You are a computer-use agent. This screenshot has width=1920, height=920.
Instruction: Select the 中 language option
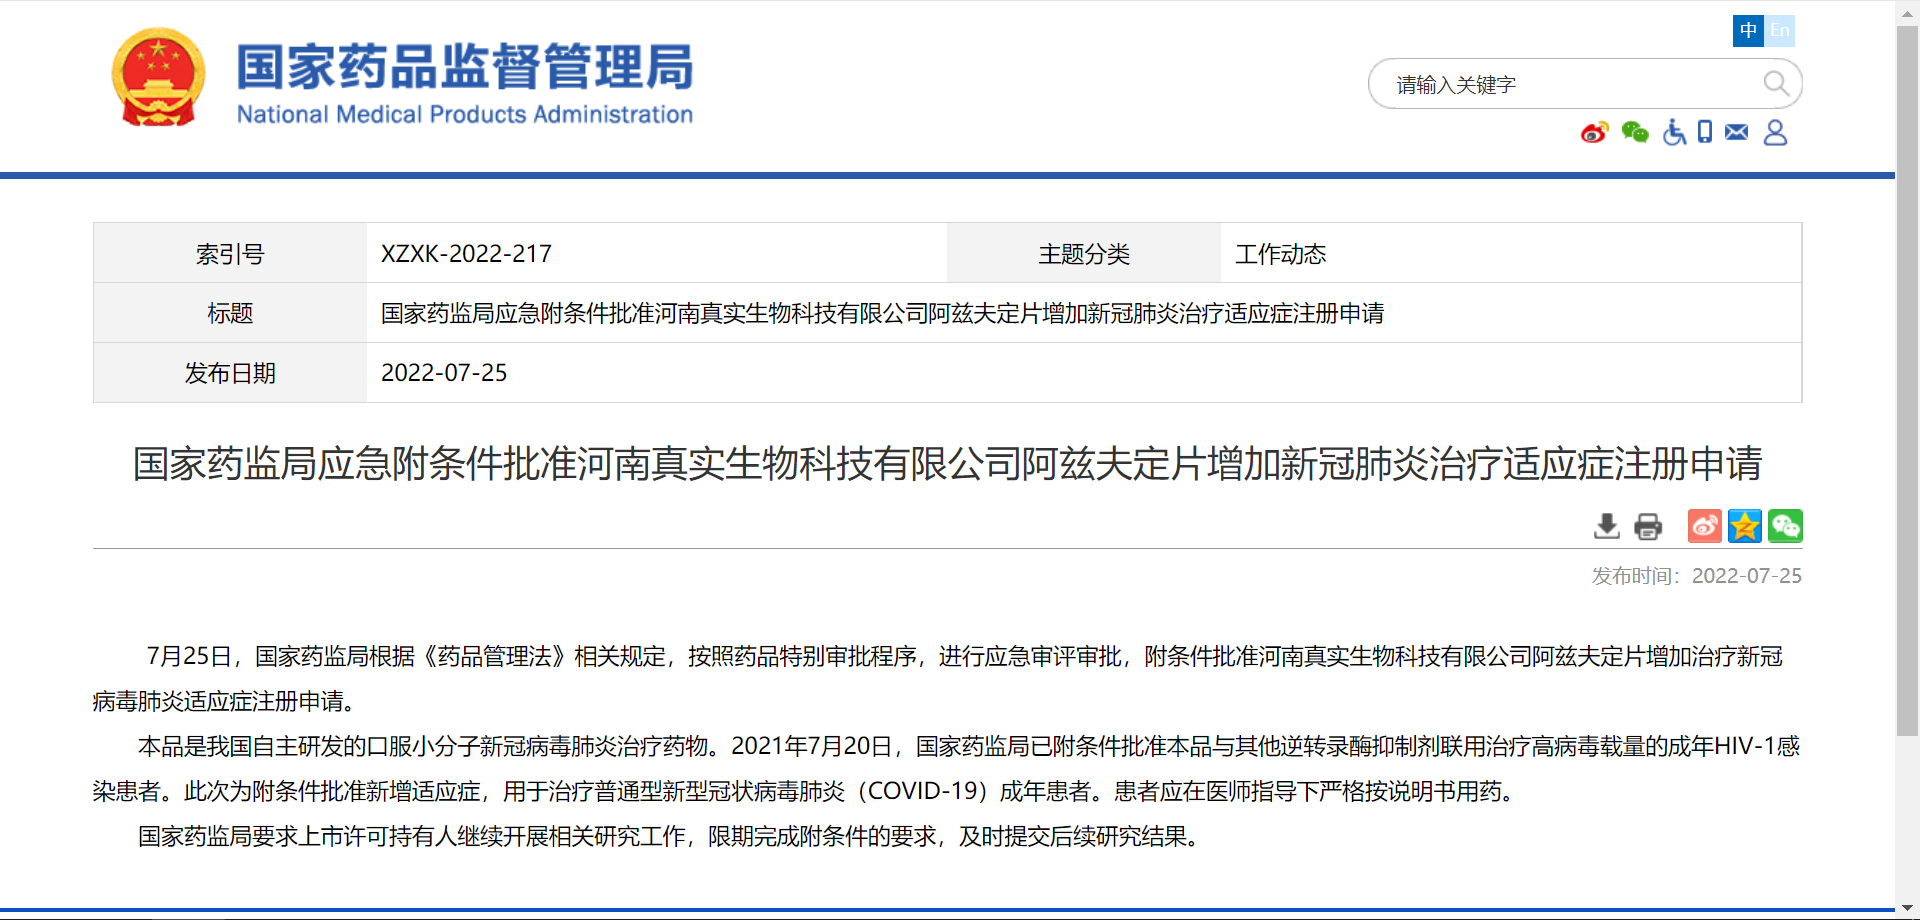tap(1746, 31)
